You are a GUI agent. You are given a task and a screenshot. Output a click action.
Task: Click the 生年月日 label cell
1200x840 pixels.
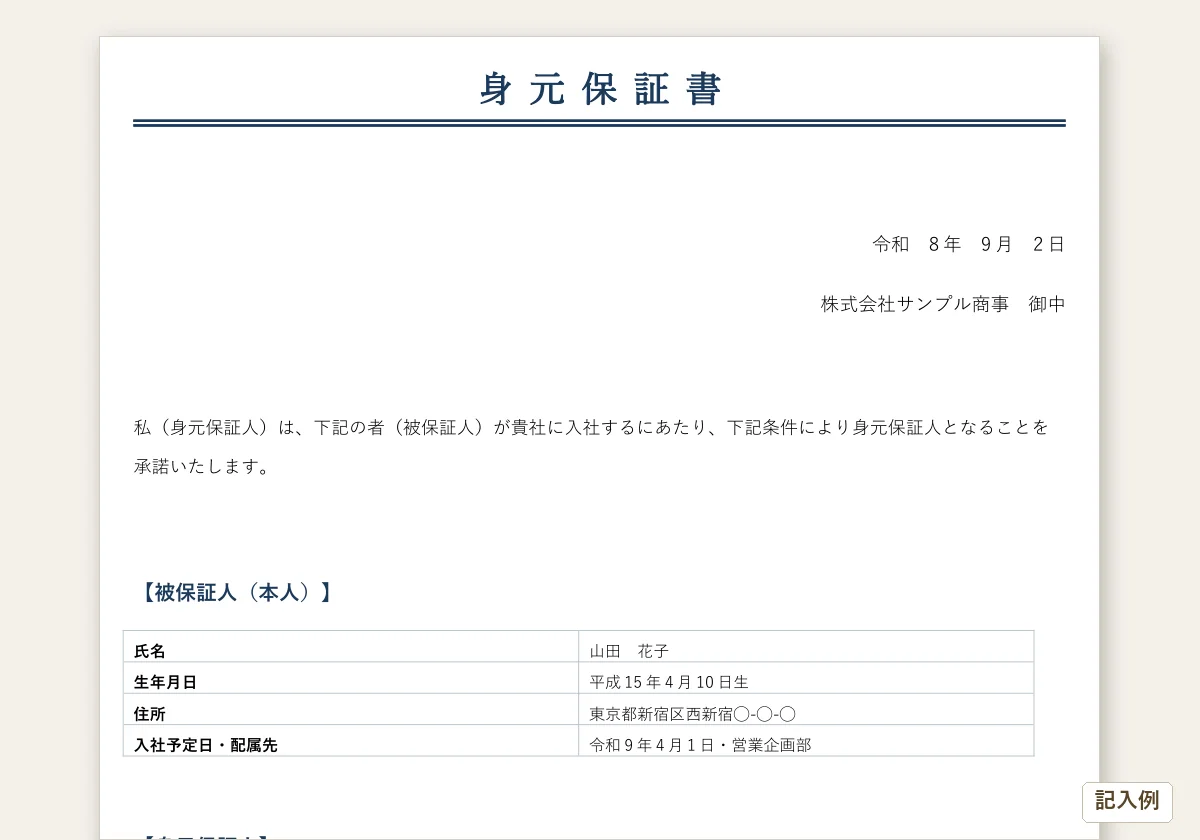351,678
